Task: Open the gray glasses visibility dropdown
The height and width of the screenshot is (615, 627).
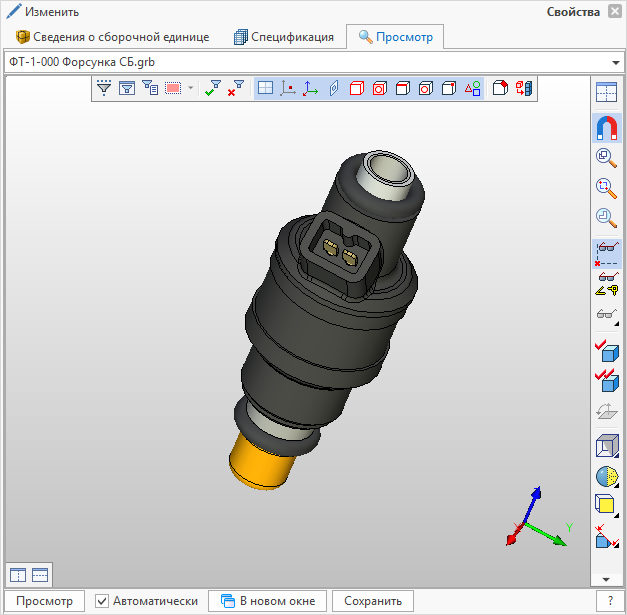Action: point(607,316)
